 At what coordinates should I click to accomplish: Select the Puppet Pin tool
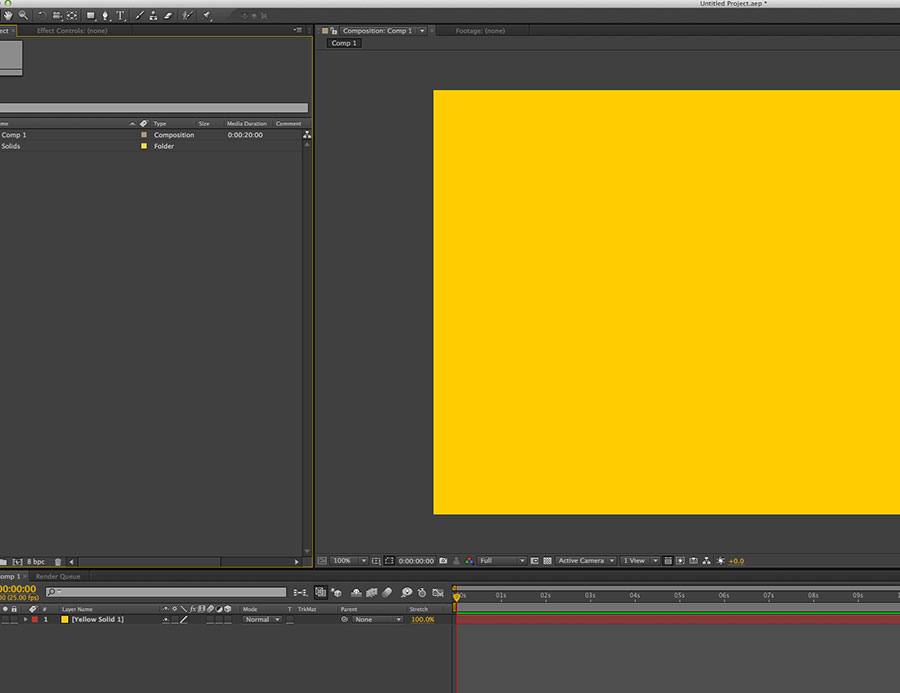pos(207,16)
